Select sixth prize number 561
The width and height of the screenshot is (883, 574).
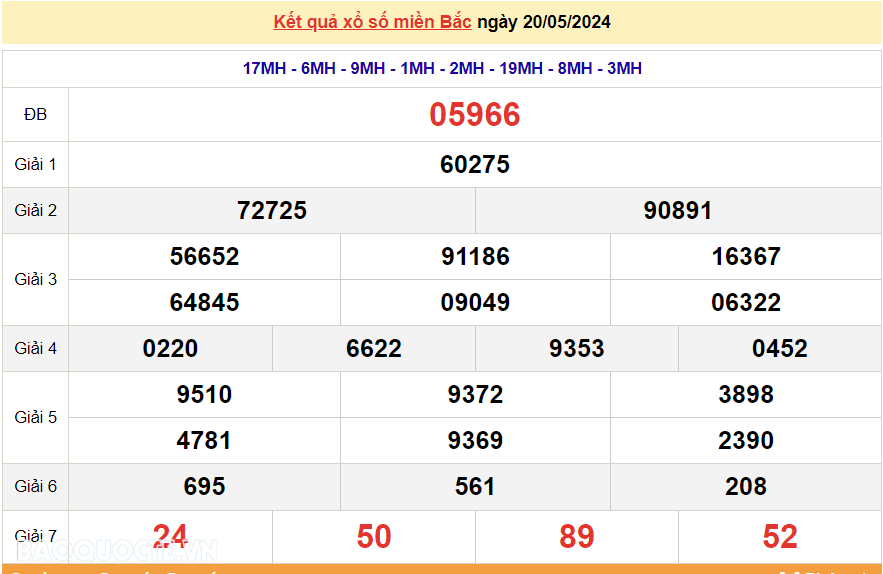tap(475, 486)
